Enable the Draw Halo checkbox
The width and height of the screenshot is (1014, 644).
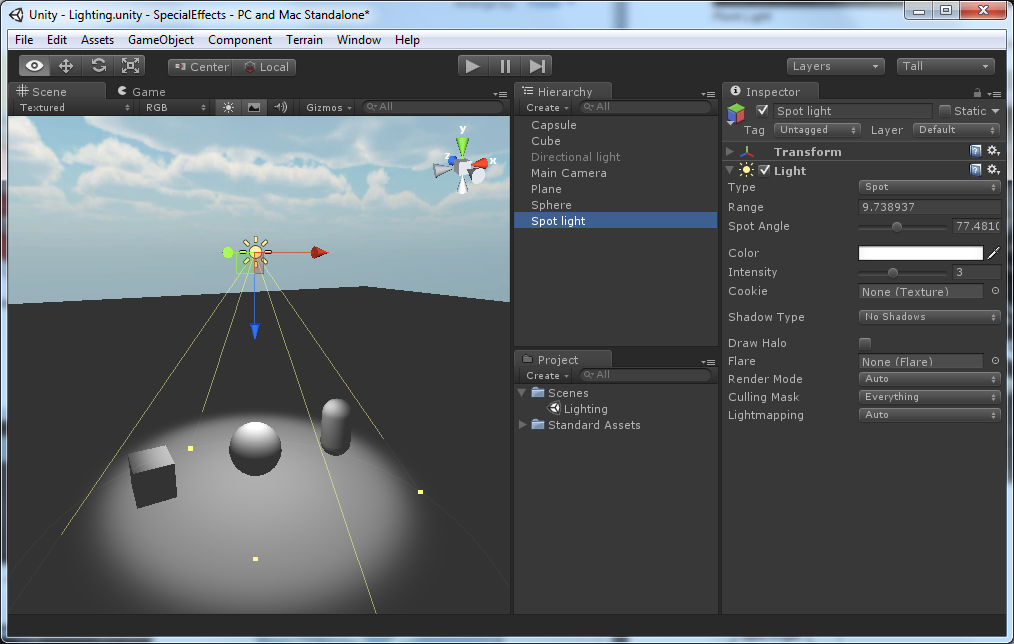(x=865, y=343)
